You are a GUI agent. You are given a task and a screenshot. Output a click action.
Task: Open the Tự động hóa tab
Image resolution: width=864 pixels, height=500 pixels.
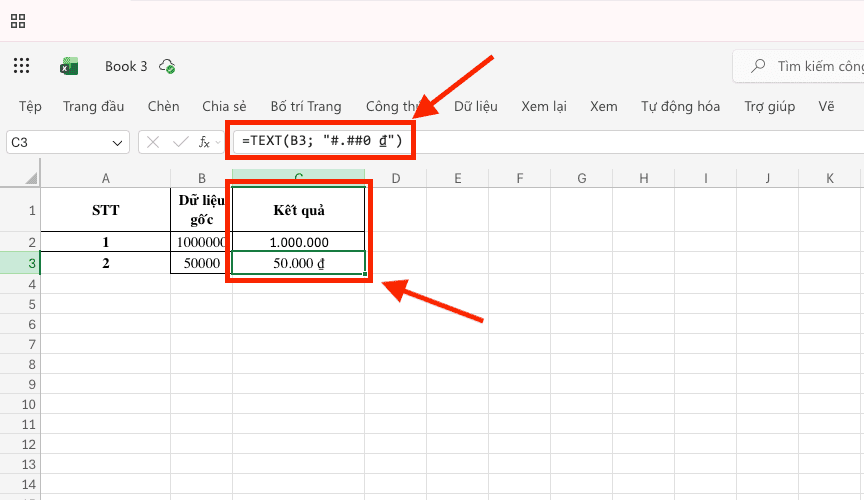680,106
